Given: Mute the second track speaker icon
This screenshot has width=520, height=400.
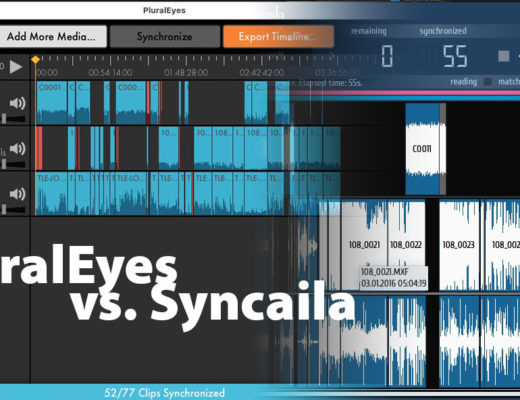Looking at the screenshot, I should coord(17,148).
